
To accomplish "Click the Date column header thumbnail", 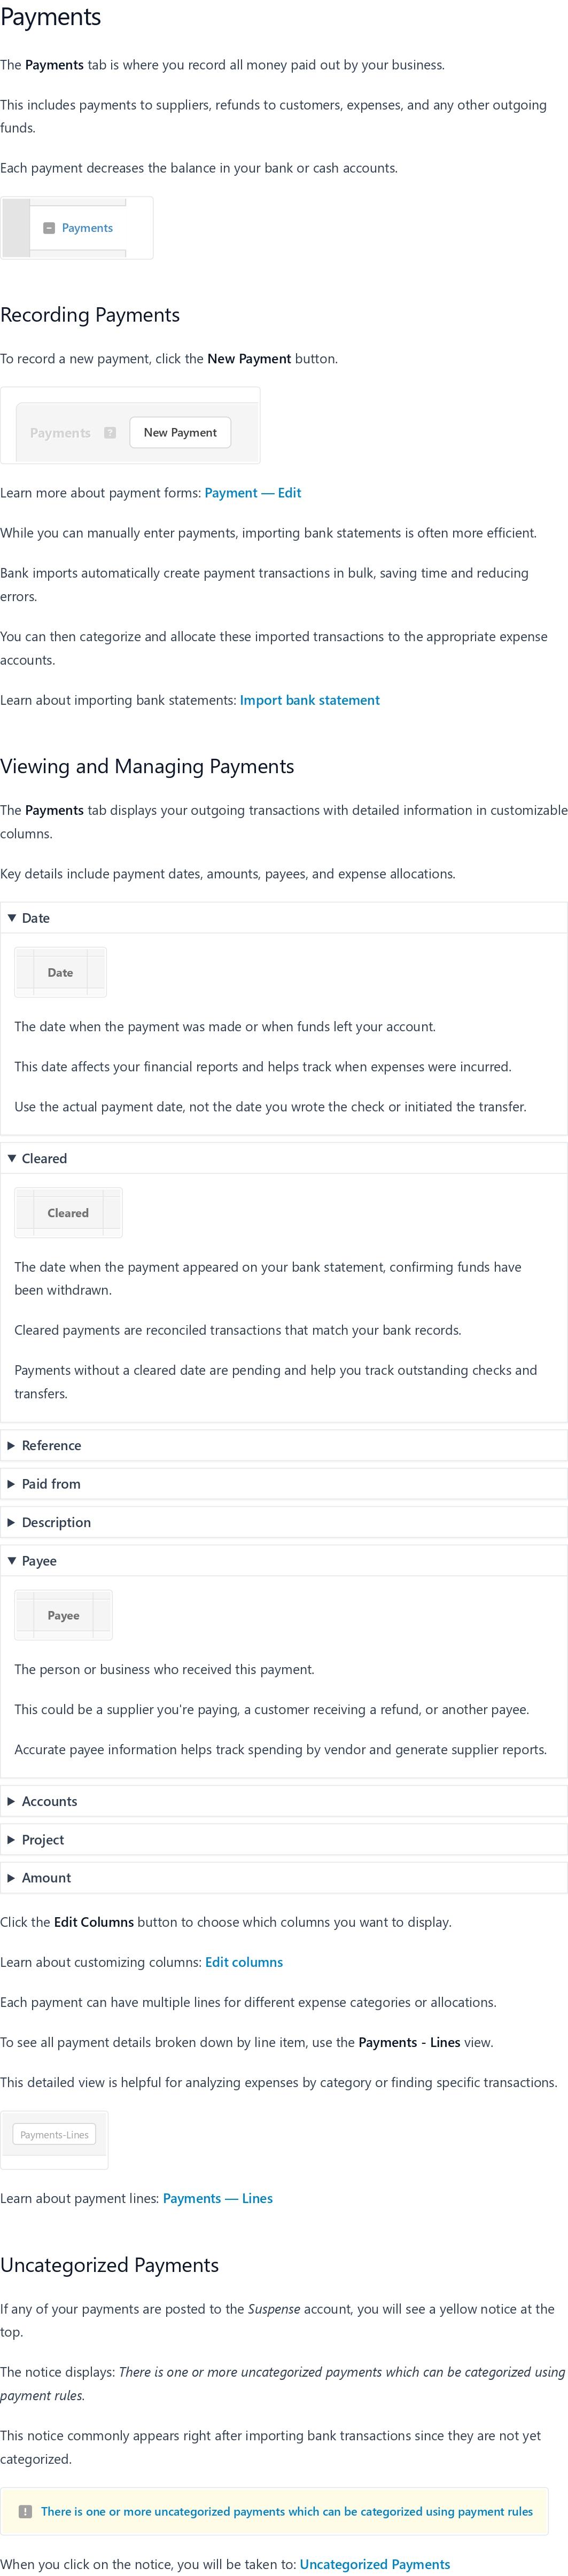I will pyautogui.click(x=60, y=972).
